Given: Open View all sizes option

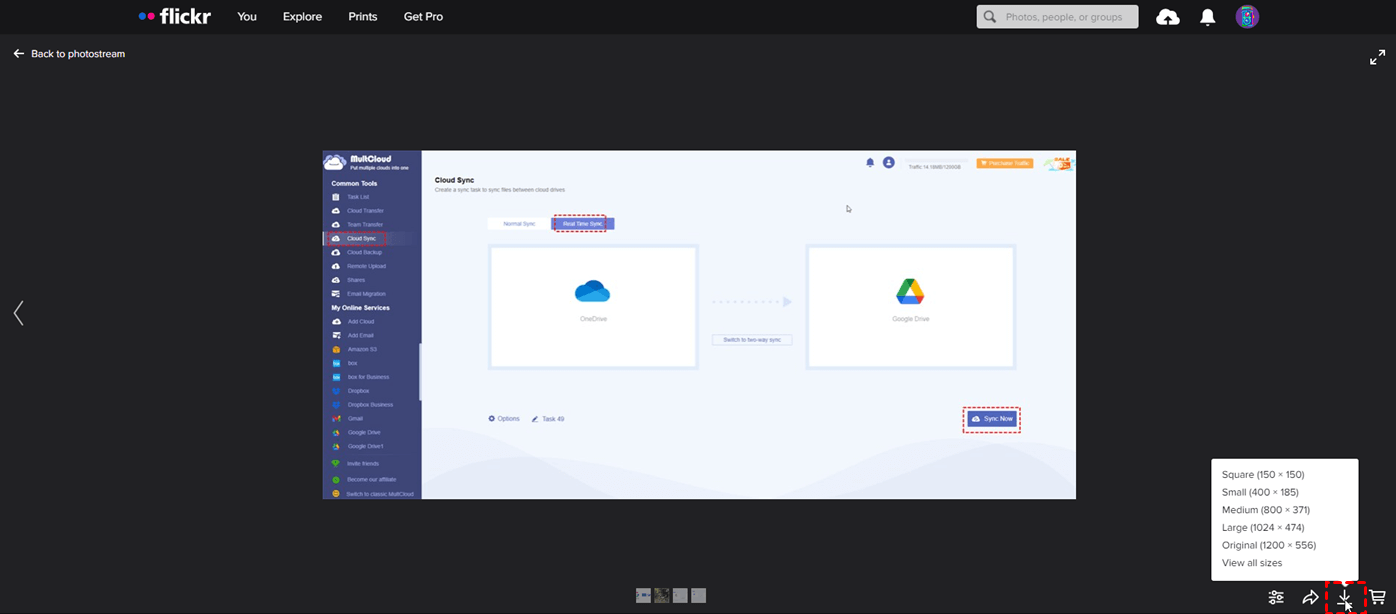Looking at the screenshot, I should (x=1252, y=563).
